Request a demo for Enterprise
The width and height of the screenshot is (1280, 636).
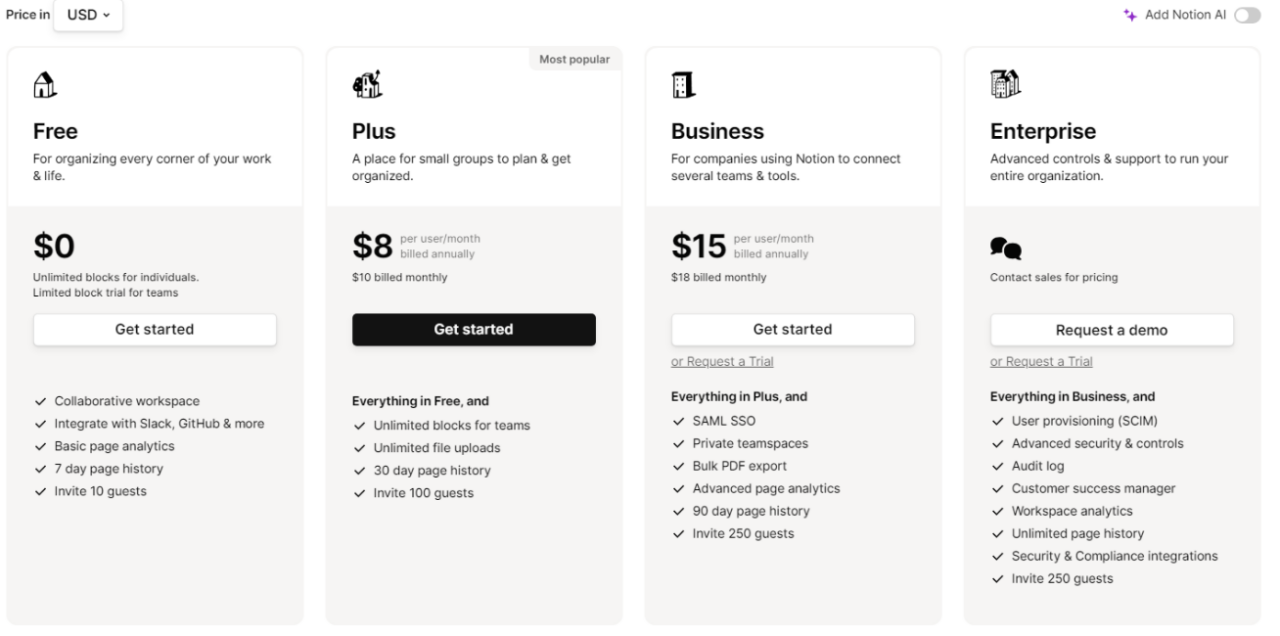point(1111,330)
